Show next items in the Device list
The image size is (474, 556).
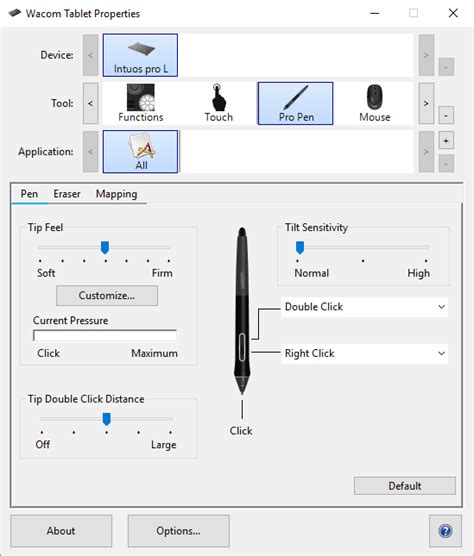coord(426,55)
